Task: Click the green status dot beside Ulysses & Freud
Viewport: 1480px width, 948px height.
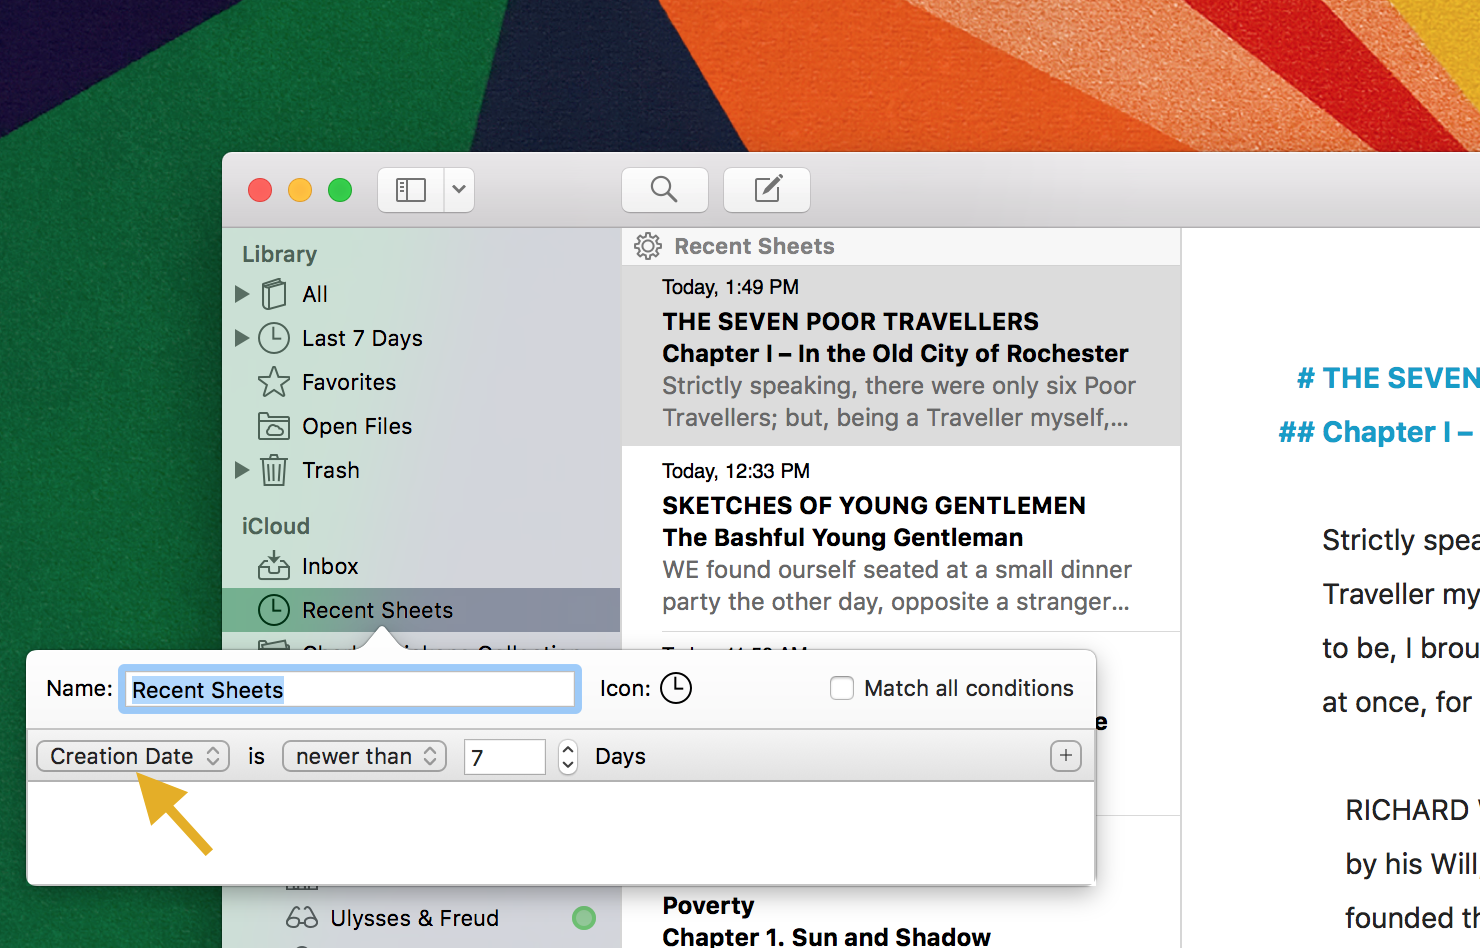Action: click(584, 918)
